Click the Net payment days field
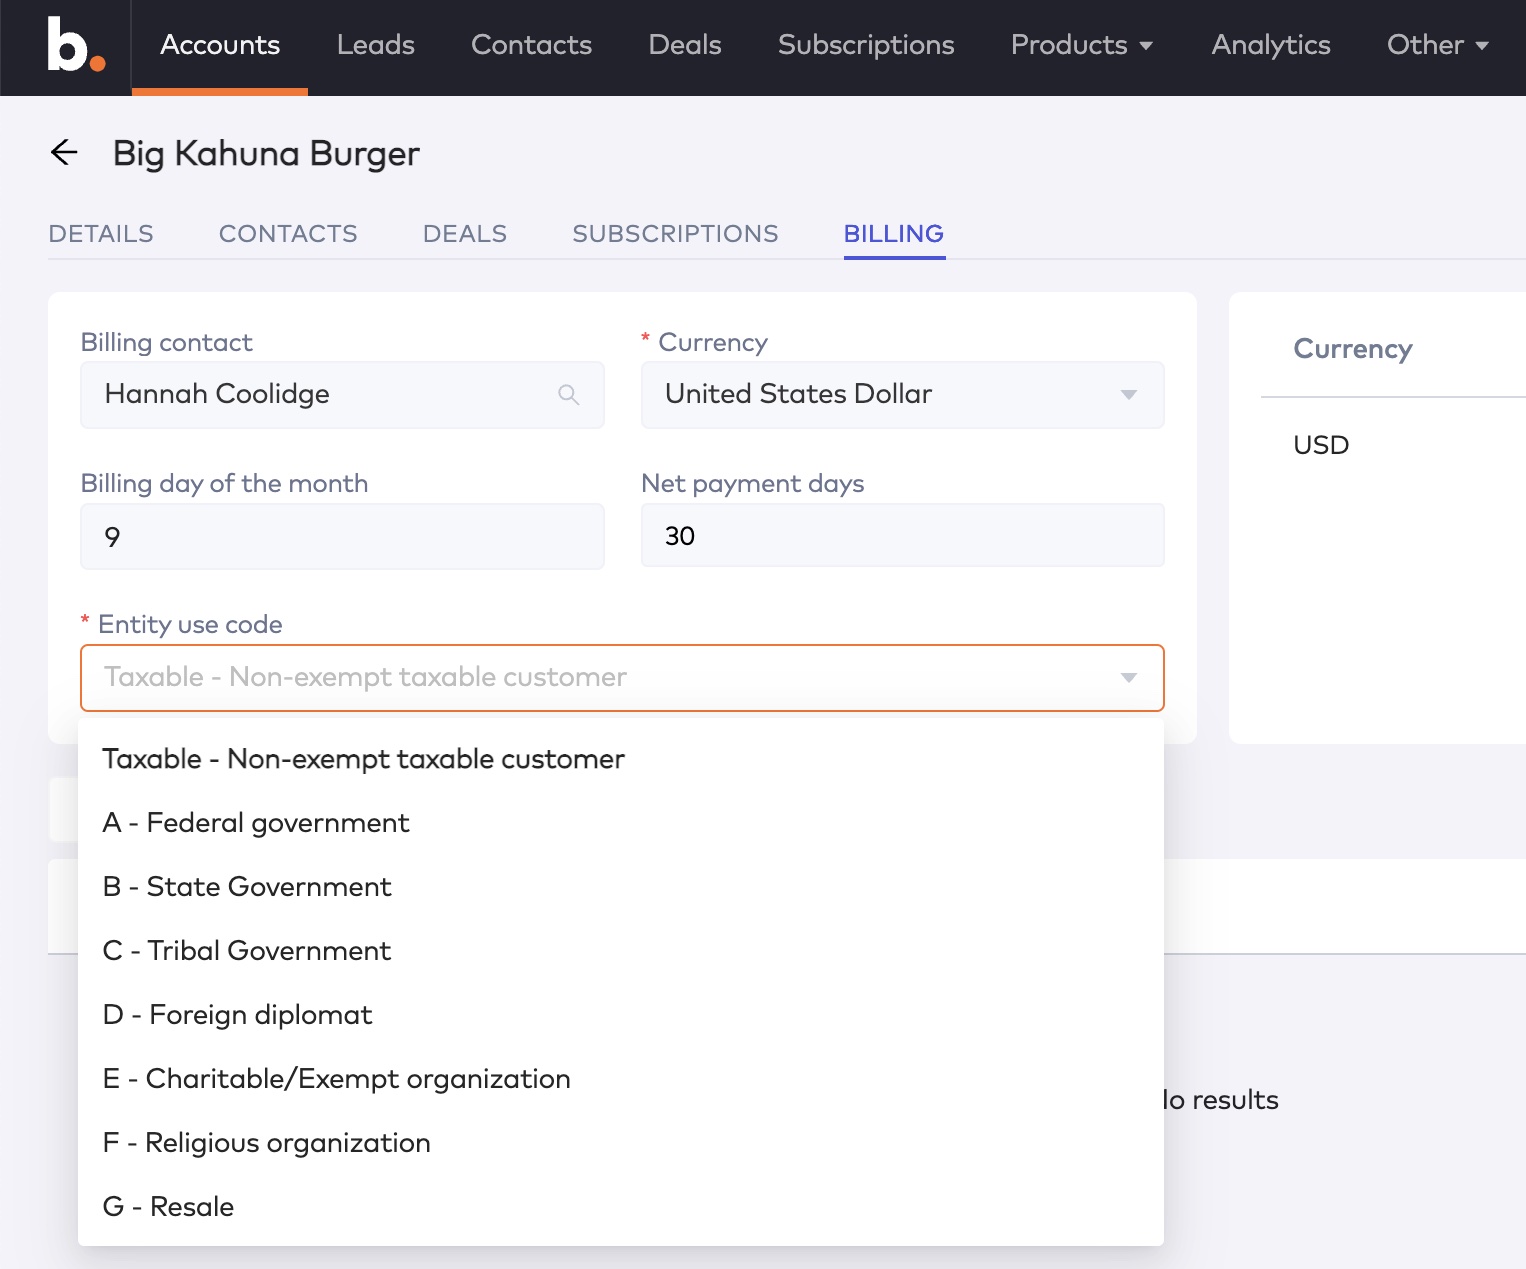The width and height of the screenshot is (1526, 1269). pos(902,536)
